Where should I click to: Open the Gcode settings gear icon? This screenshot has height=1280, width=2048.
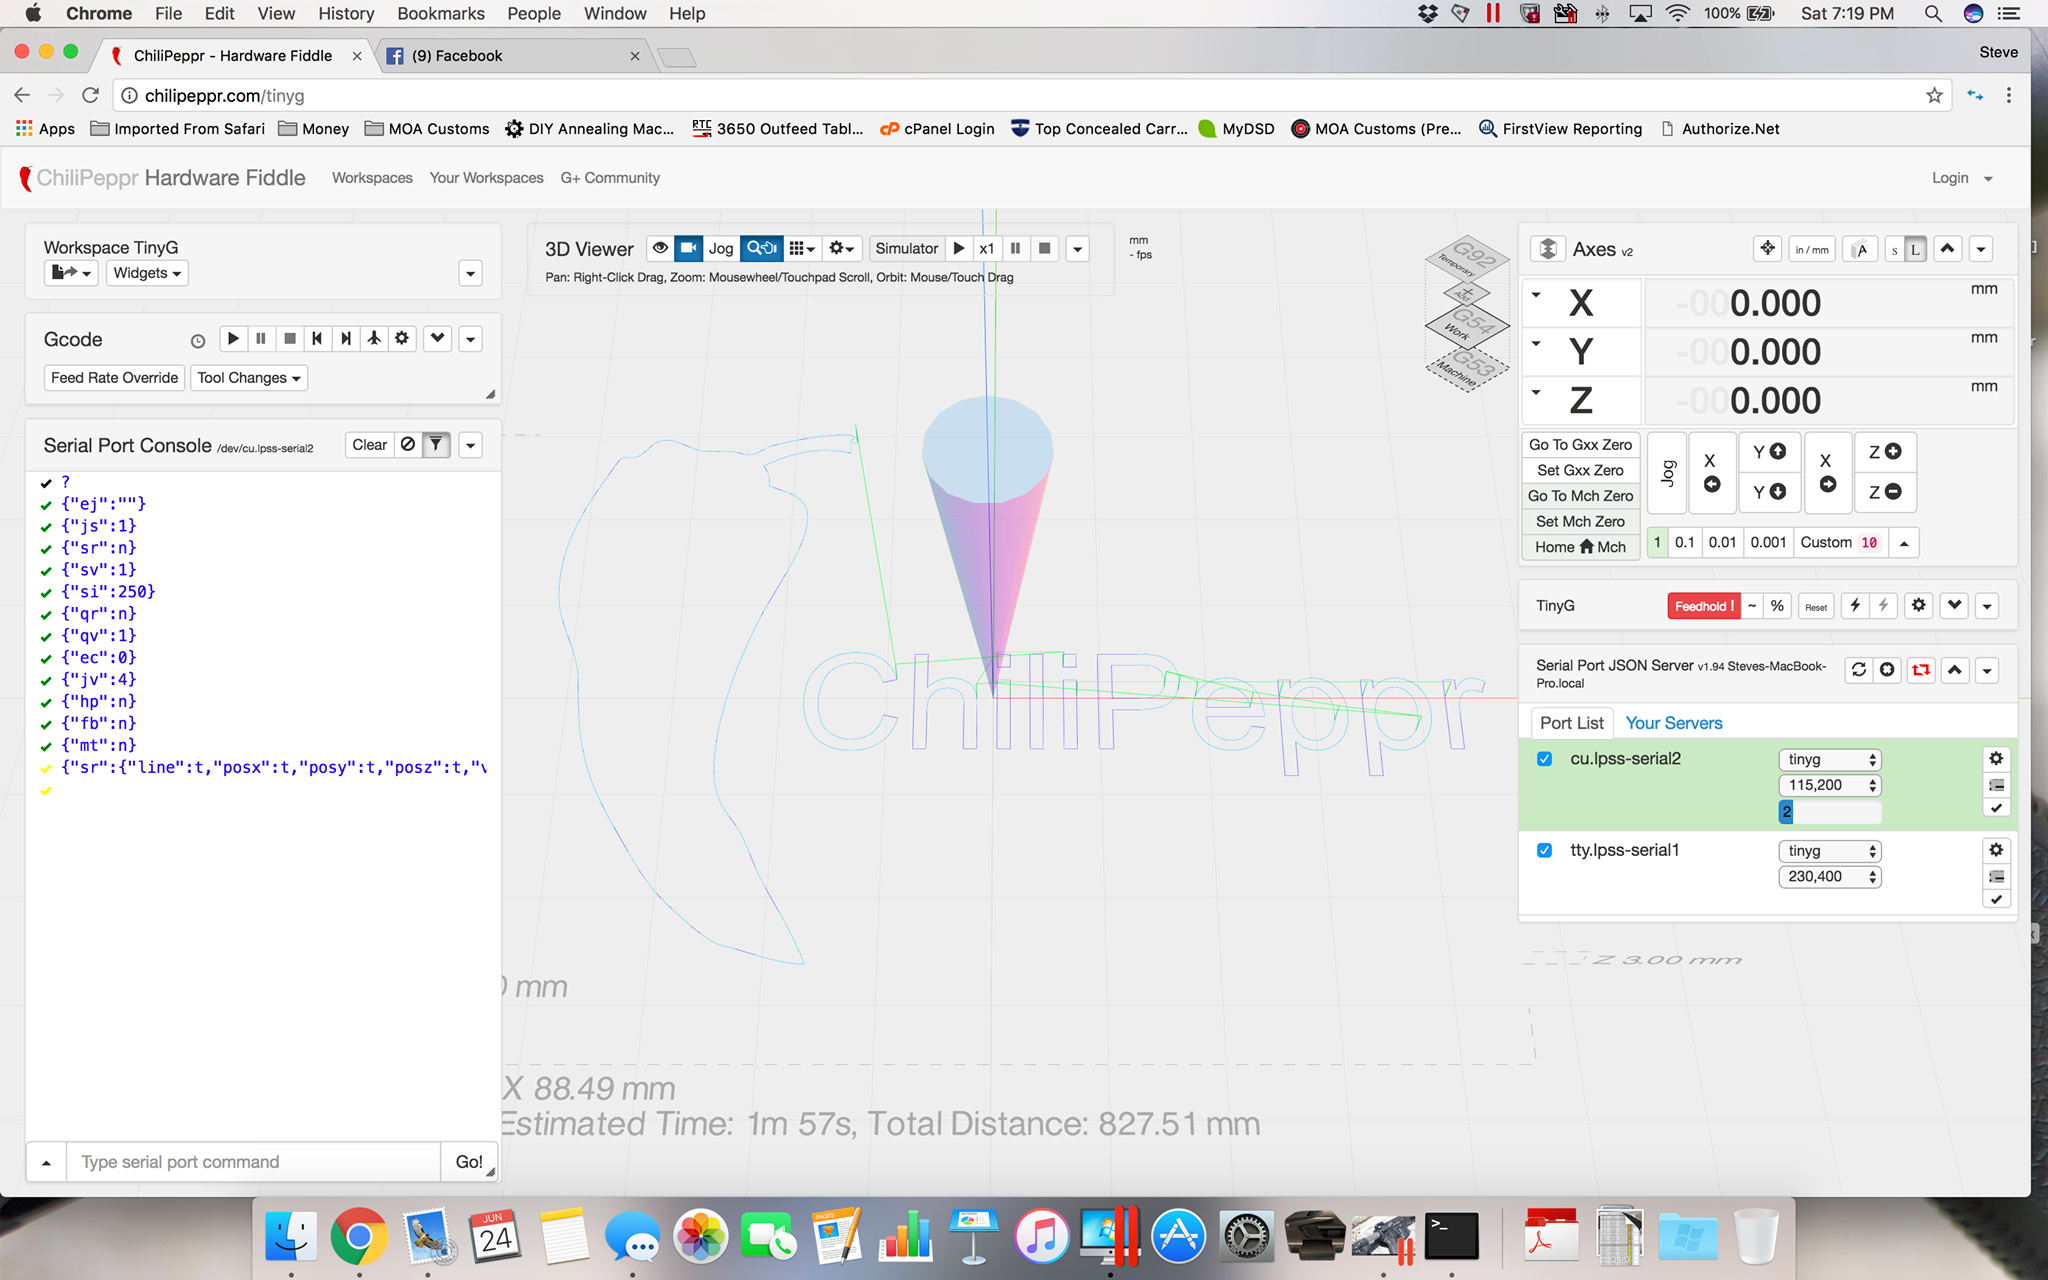402,339
